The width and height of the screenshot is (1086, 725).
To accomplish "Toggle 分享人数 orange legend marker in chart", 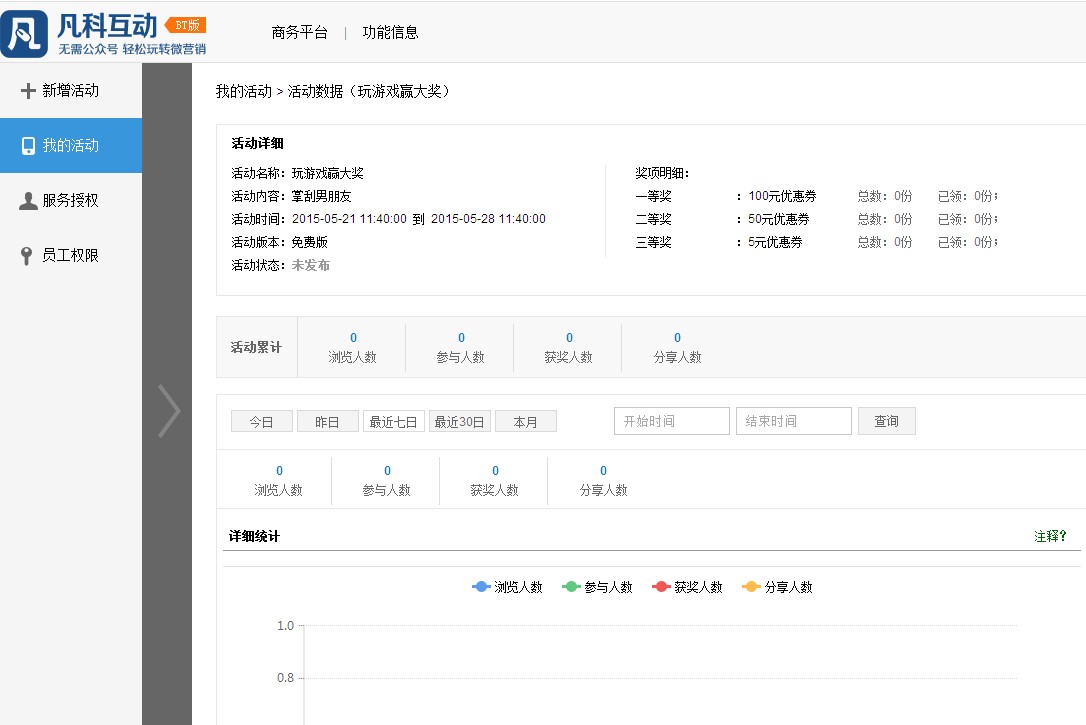I will pos(751,587).
